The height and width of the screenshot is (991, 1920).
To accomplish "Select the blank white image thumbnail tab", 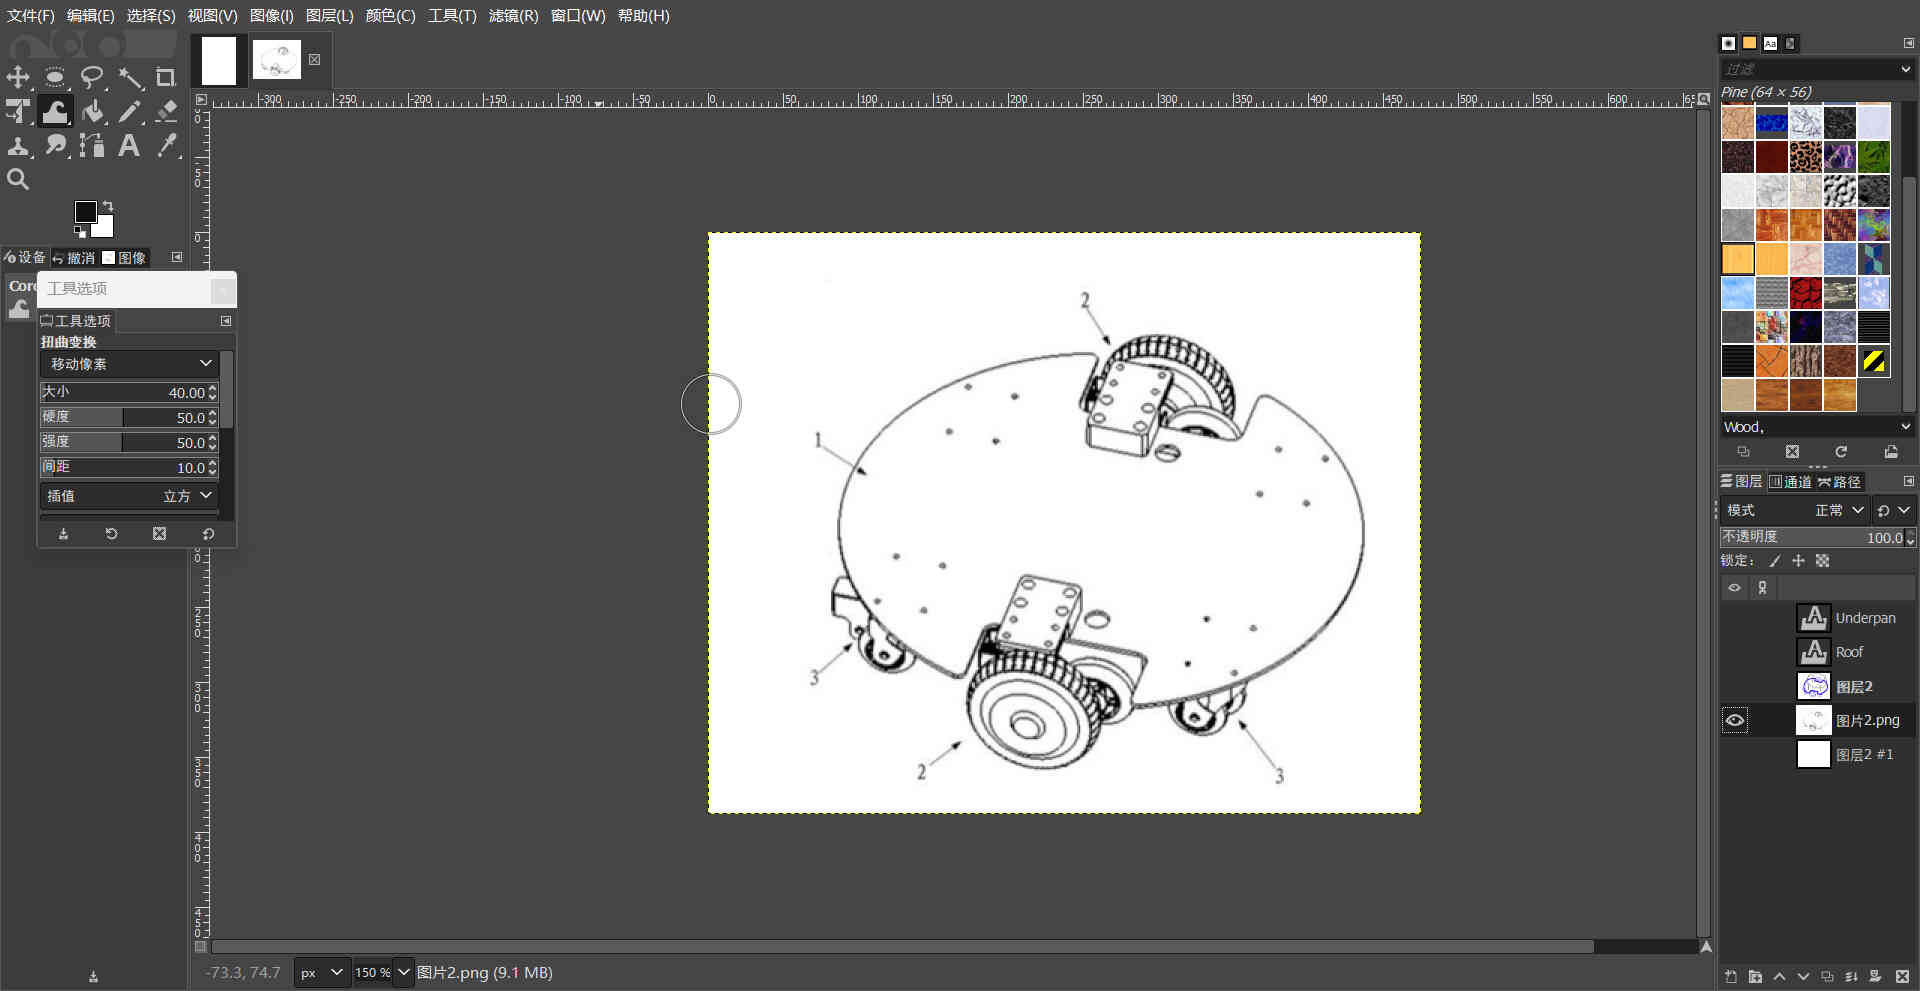I will 219,61.
